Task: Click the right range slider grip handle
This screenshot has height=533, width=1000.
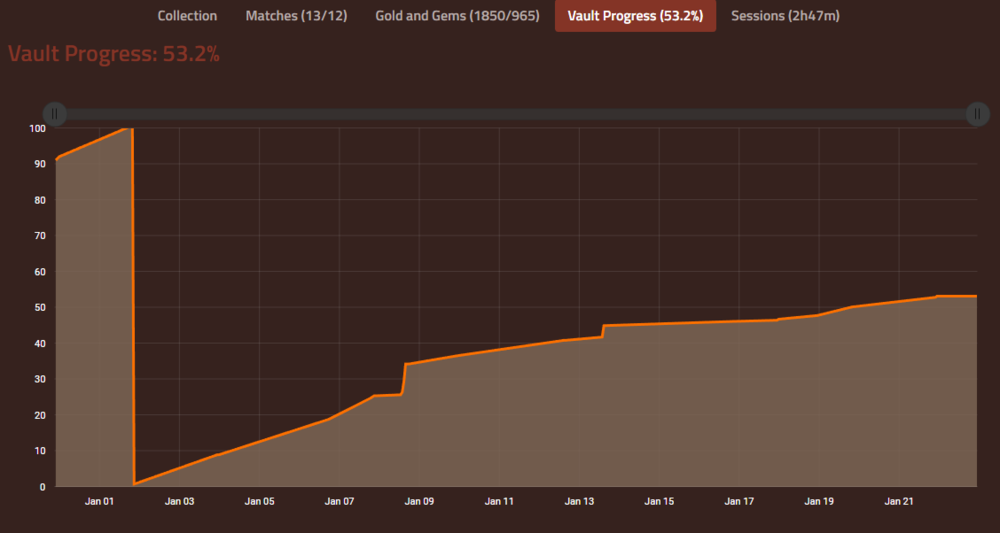Action: click(x=978, y=114)
